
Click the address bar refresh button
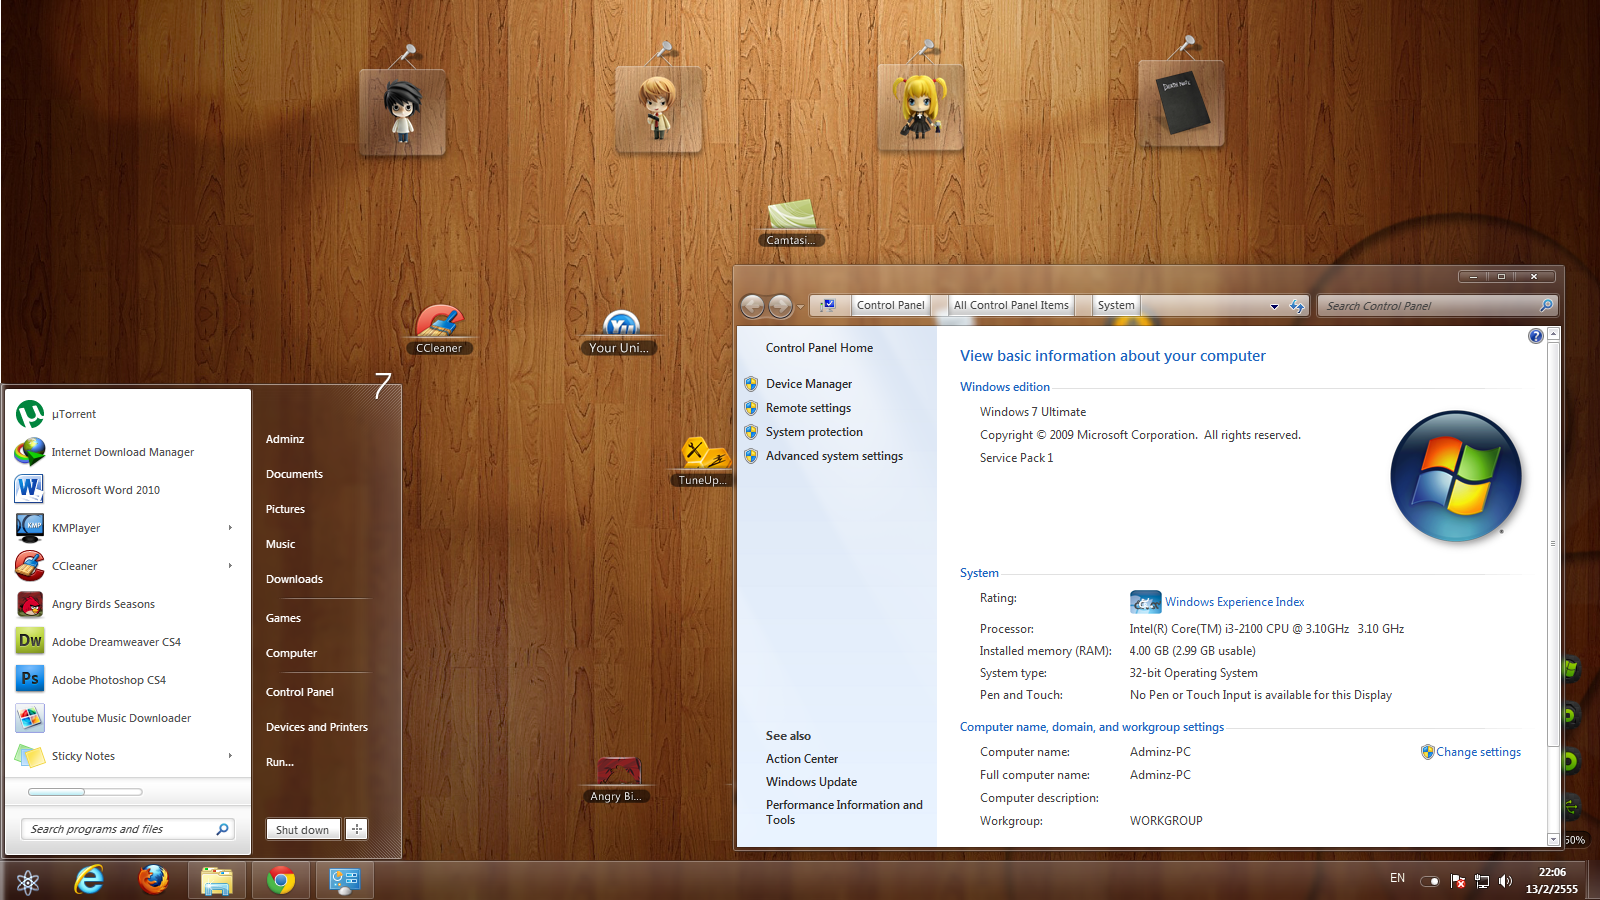coord(1297,306)
